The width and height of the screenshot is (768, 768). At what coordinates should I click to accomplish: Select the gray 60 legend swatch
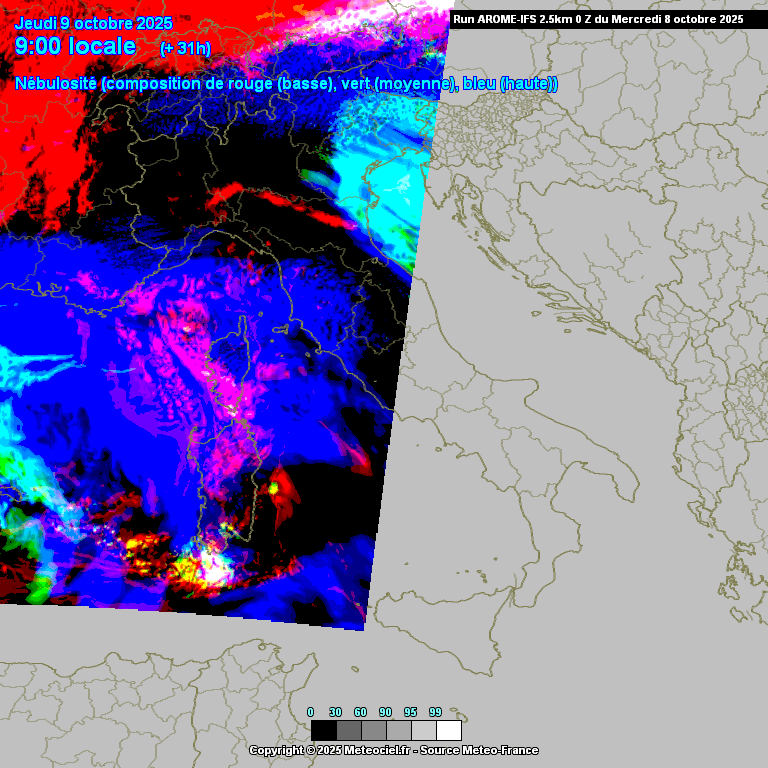[x=374, y=730]
